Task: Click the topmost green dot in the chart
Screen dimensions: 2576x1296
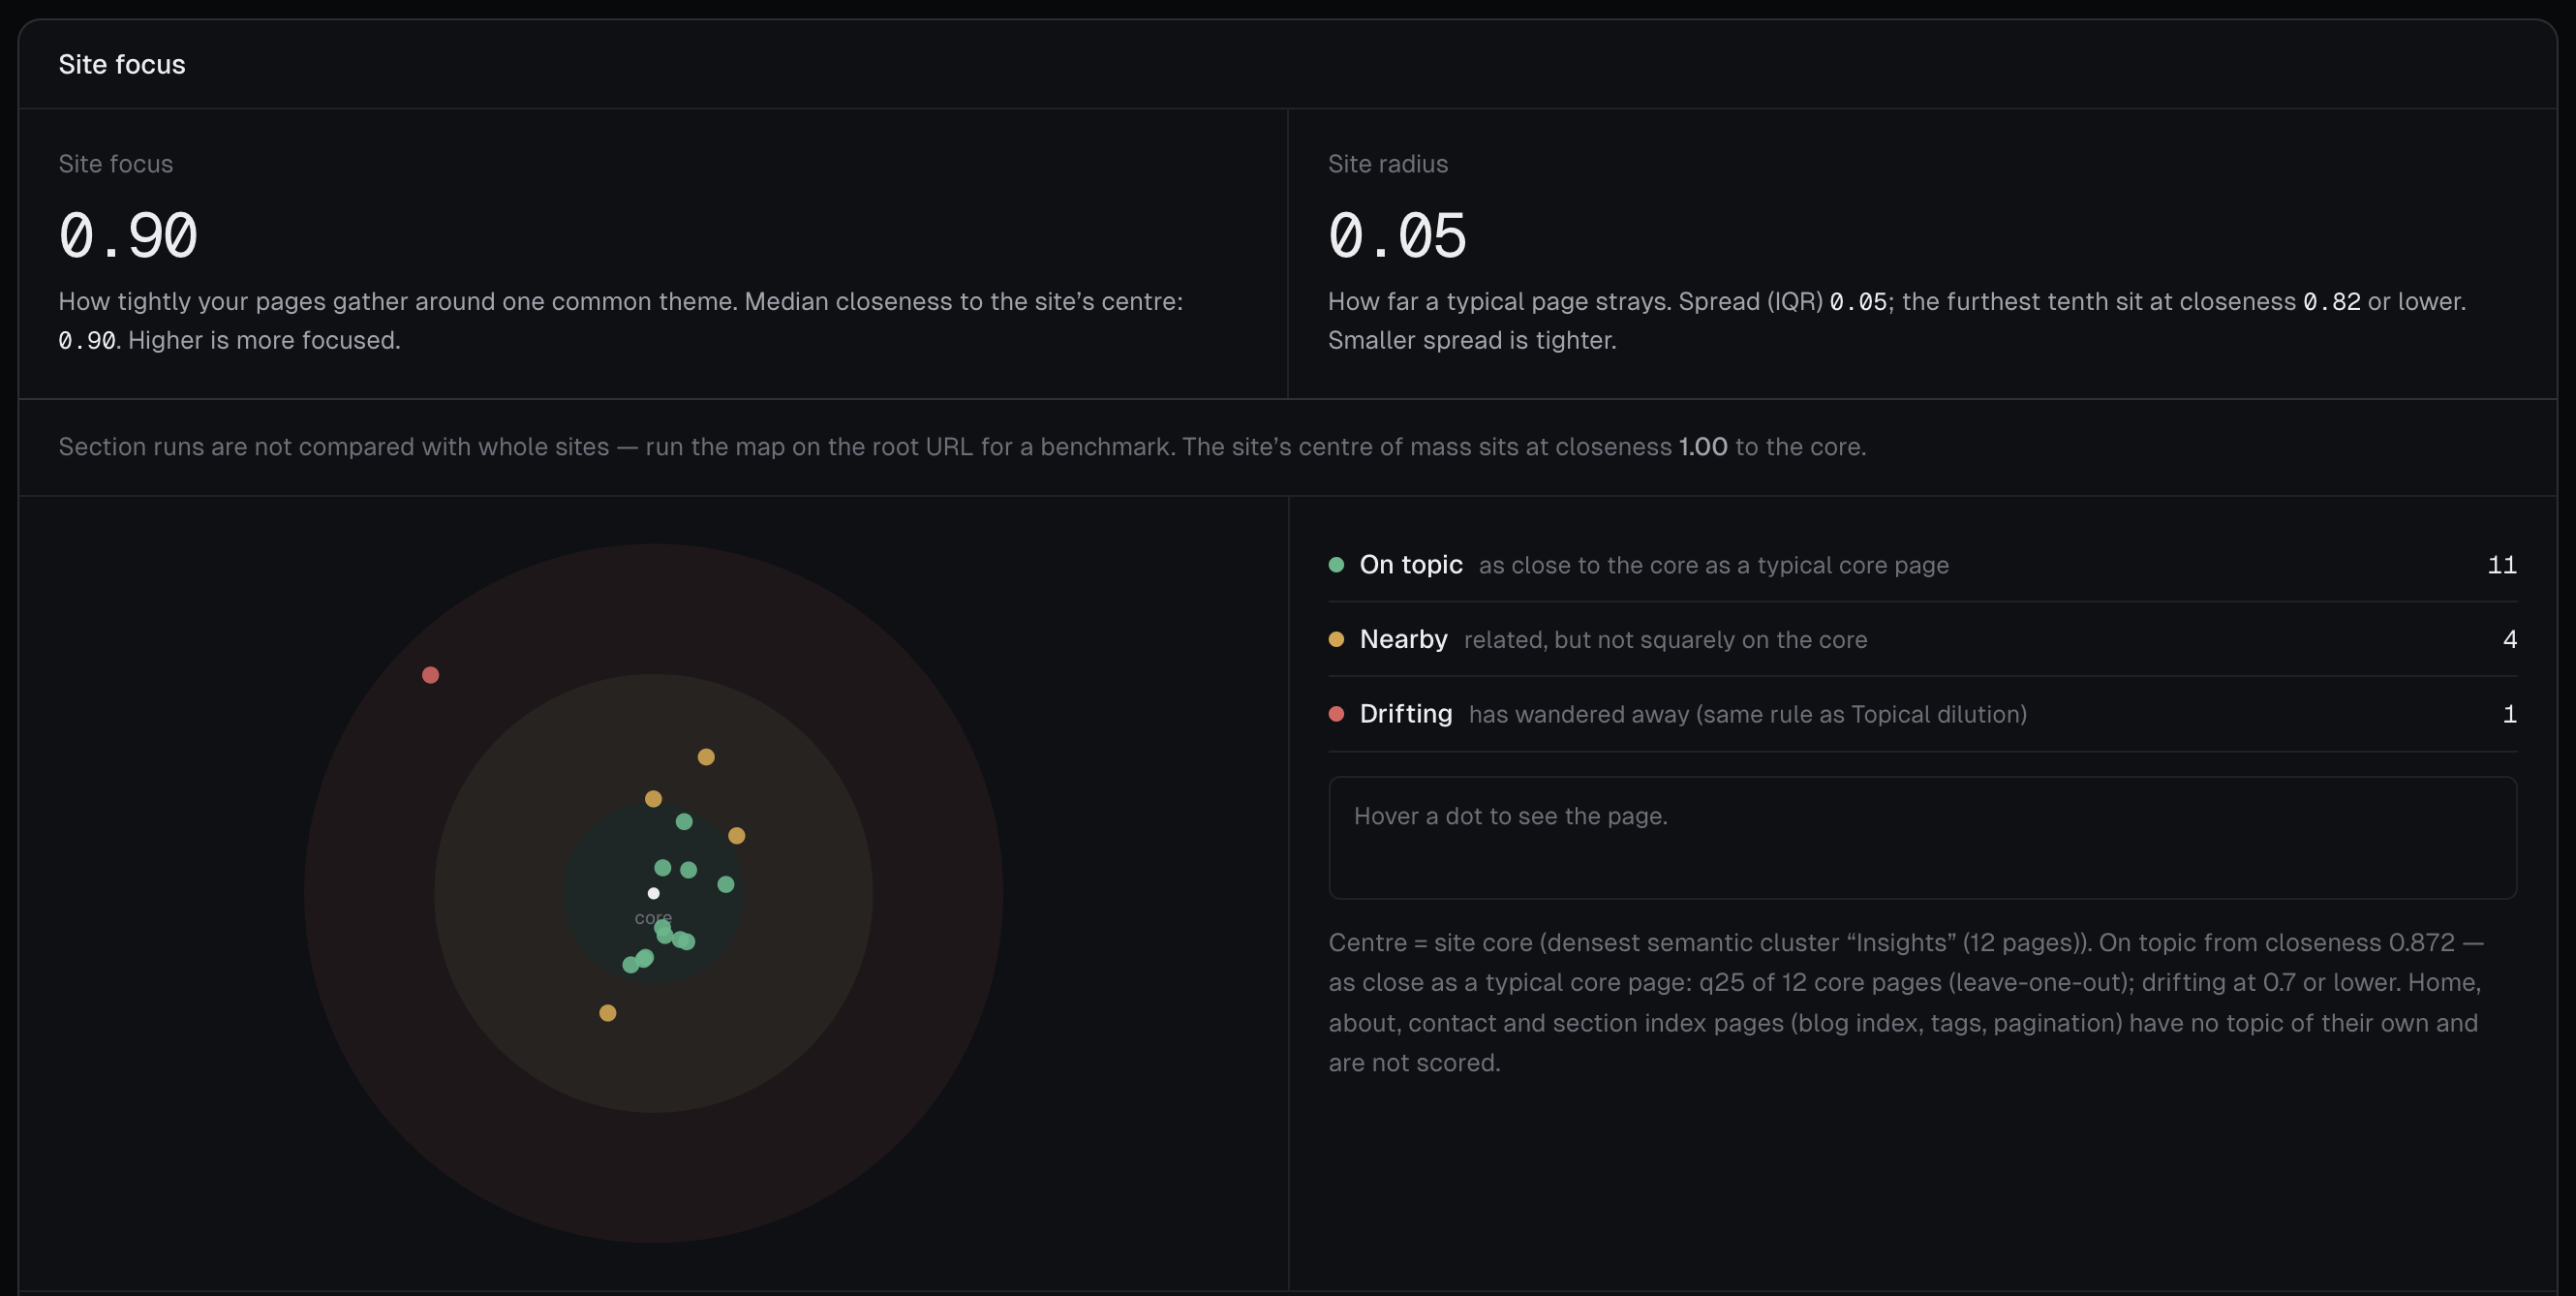Action: pos(684,821)
